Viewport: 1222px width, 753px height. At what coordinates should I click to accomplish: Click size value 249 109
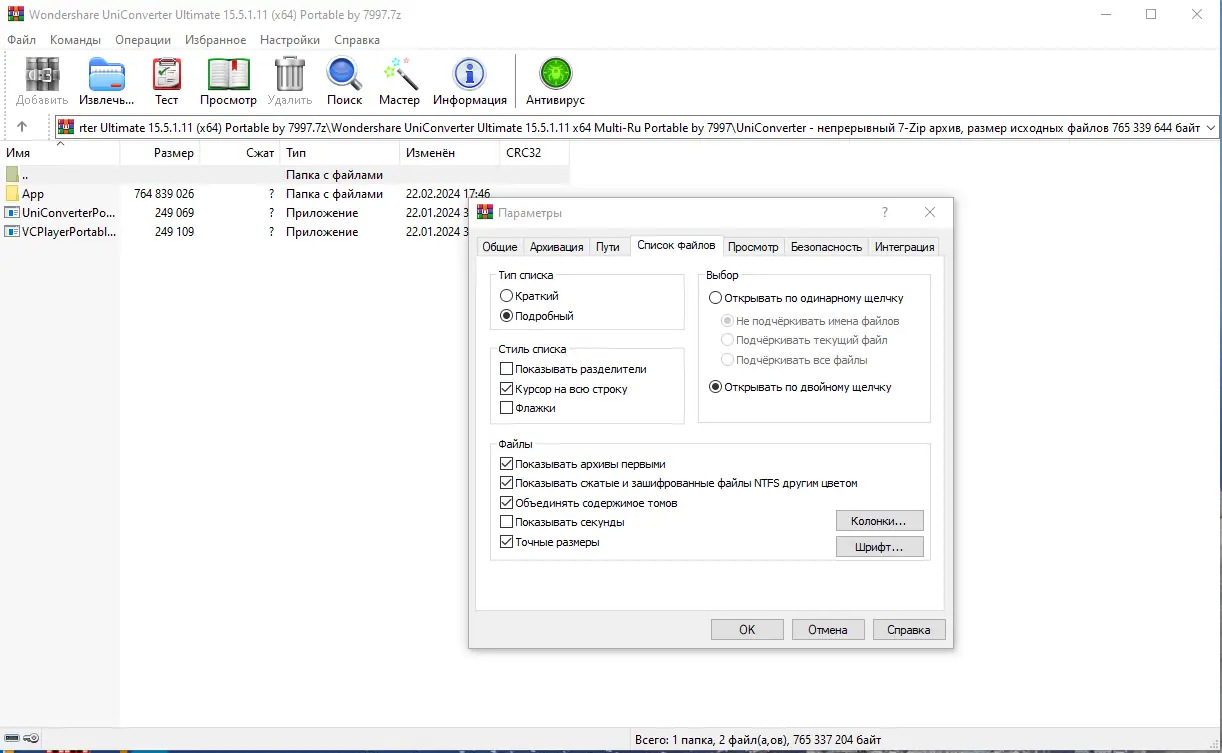(x=174, y=232)
